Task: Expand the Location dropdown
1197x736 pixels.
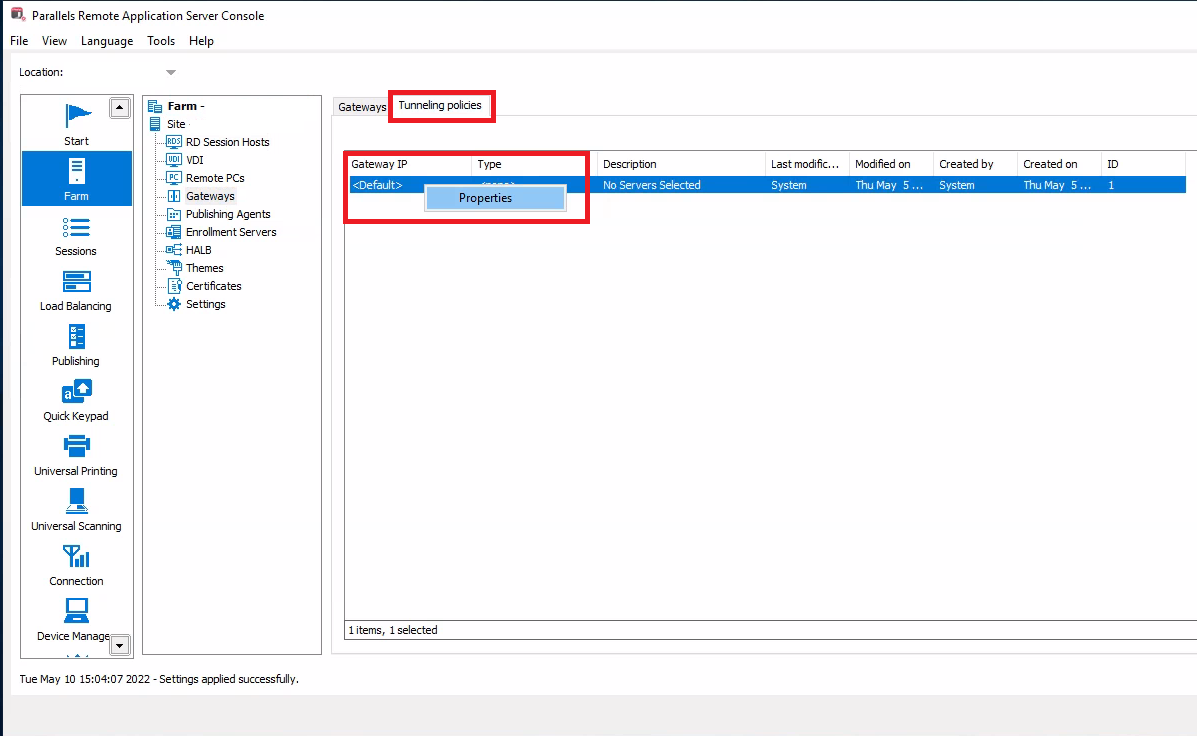Action: (171, 72)
